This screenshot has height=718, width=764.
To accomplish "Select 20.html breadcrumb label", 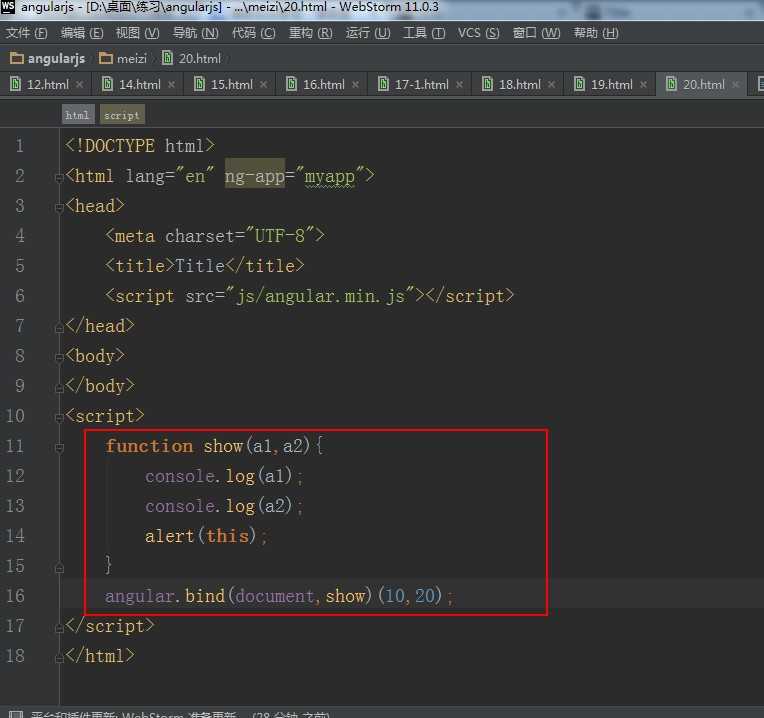I will click(x=200, y=59).
